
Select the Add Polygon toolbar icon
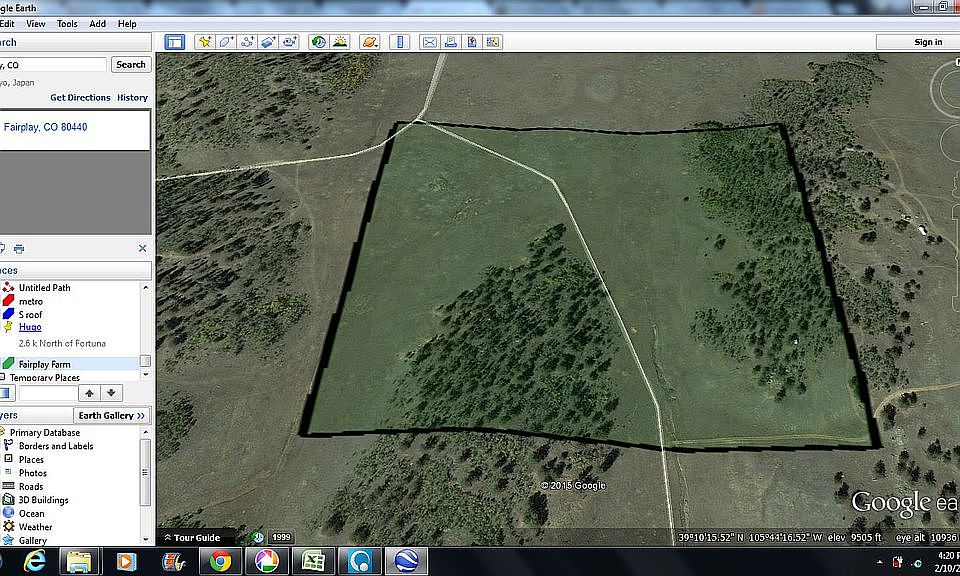pos(226,42)
